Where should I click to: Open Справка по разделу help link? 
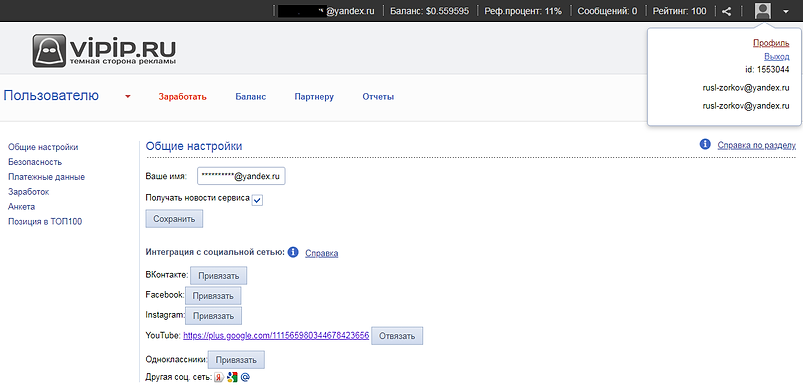(756, 145)
